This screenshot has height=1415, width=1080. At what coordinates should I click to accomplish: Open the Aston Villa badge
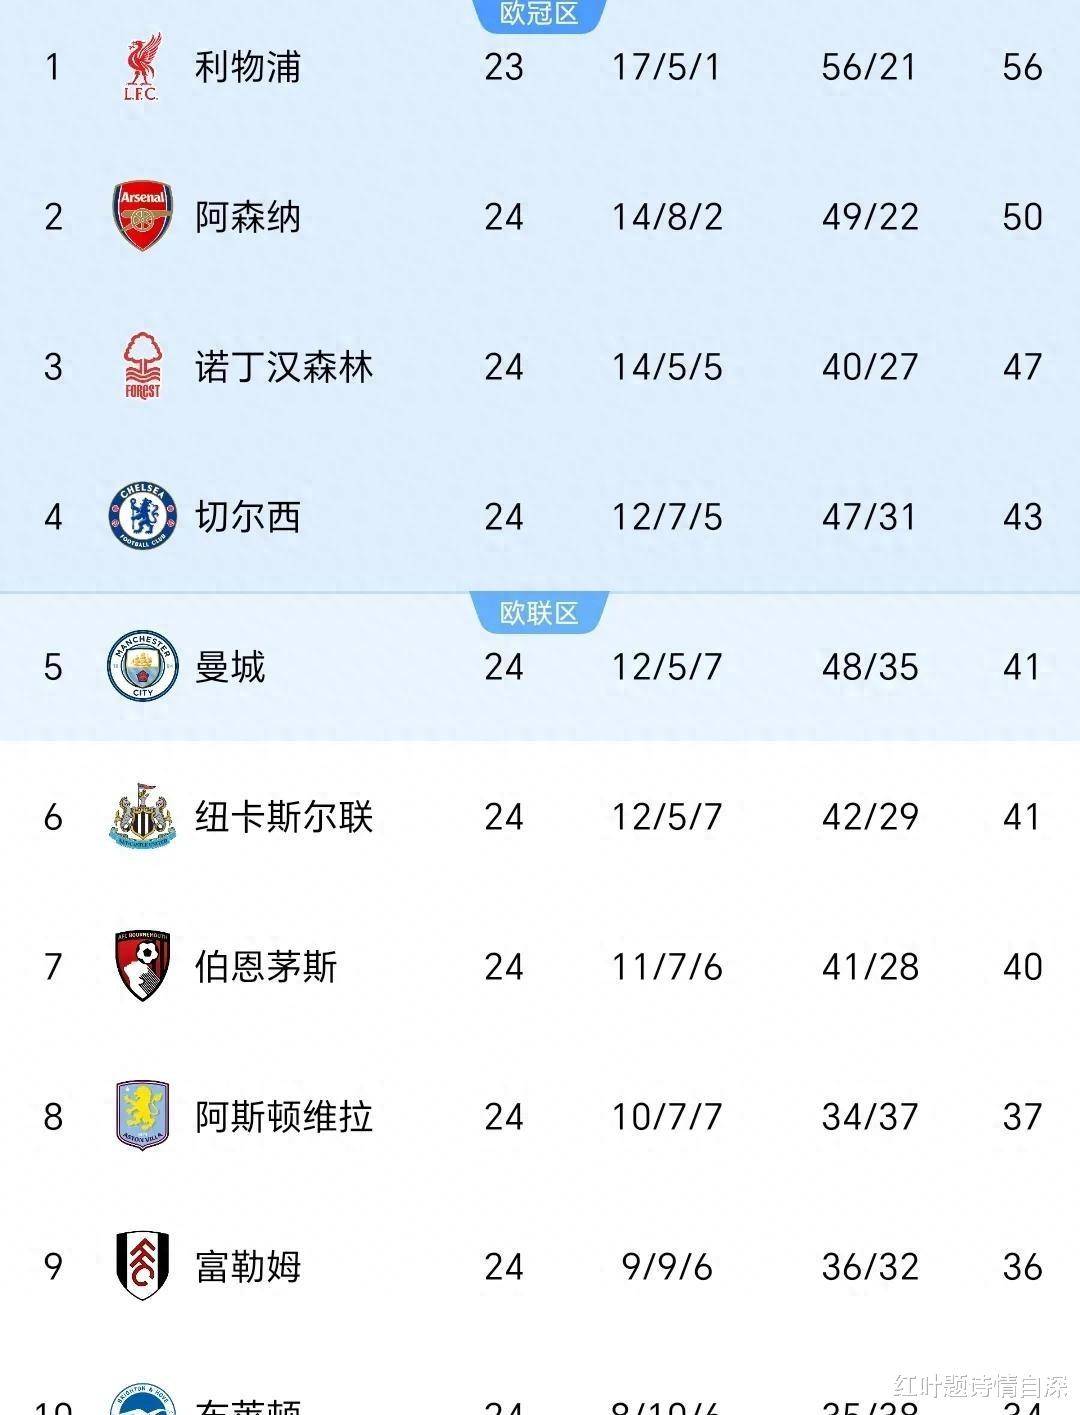(142, 1115)
